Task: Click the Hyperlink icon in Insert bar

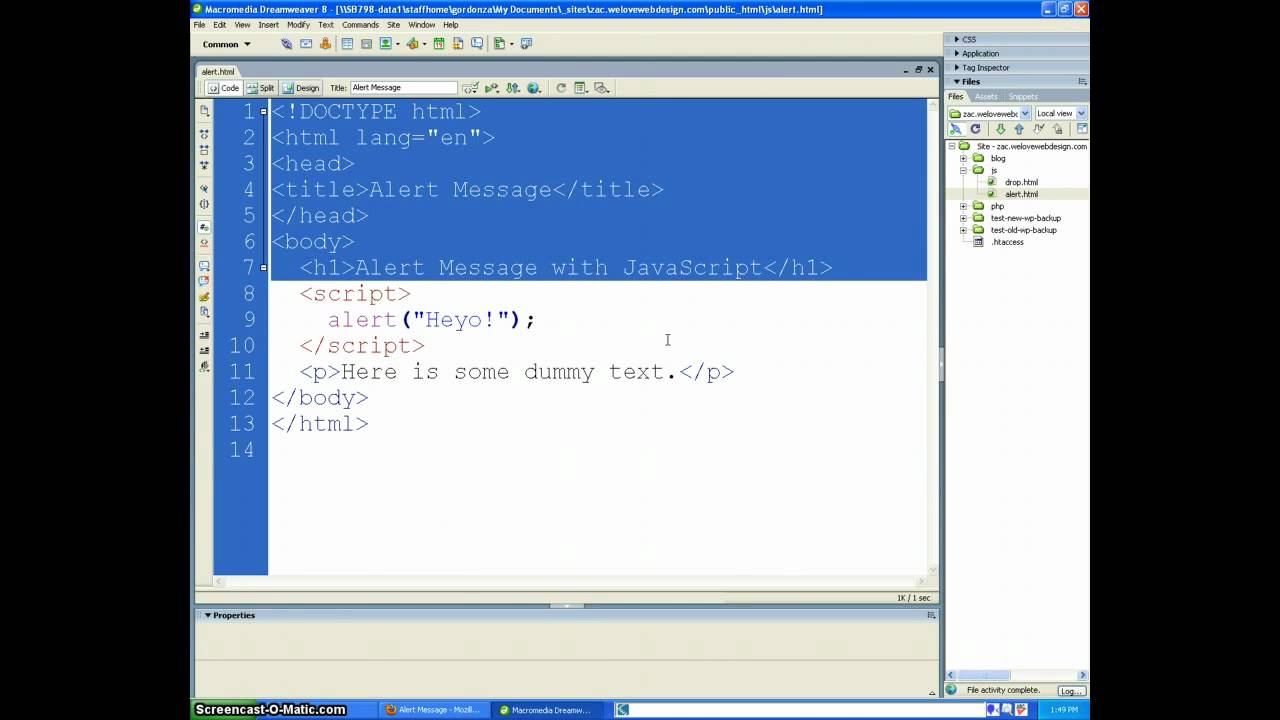Action: (287, 44)
